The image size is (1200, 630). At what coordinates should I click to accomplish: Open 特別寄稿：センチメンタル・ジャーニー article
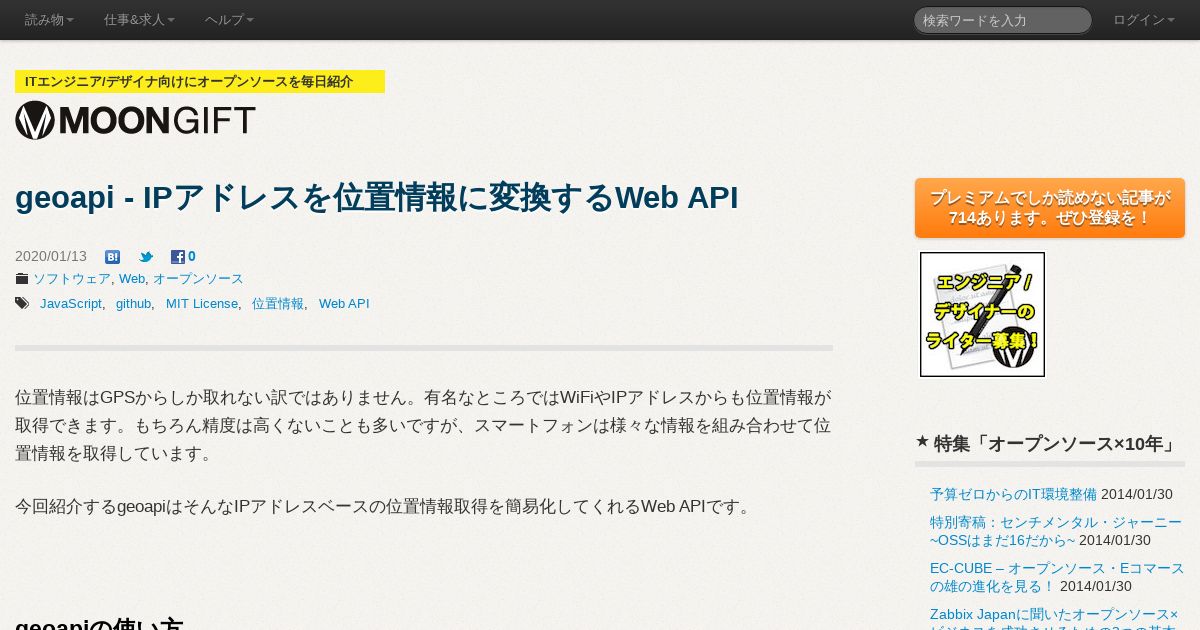coord(1056,531)
